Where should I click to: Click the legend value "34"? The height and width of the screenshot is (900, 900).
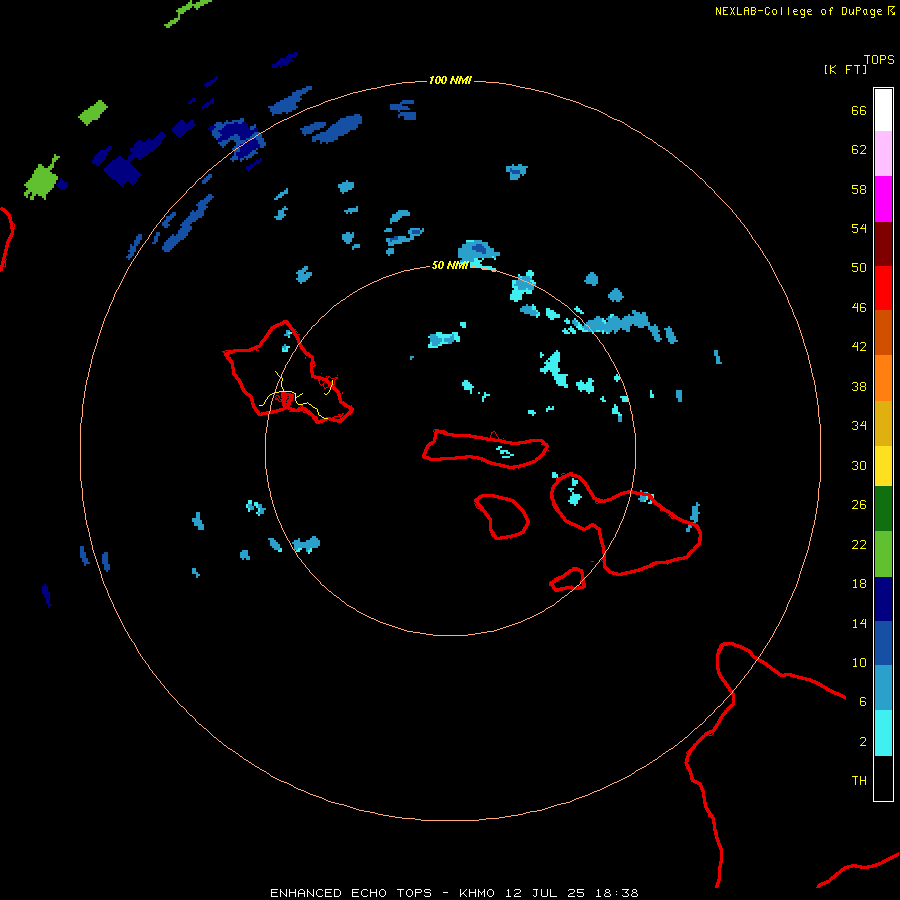click(859, 426)
